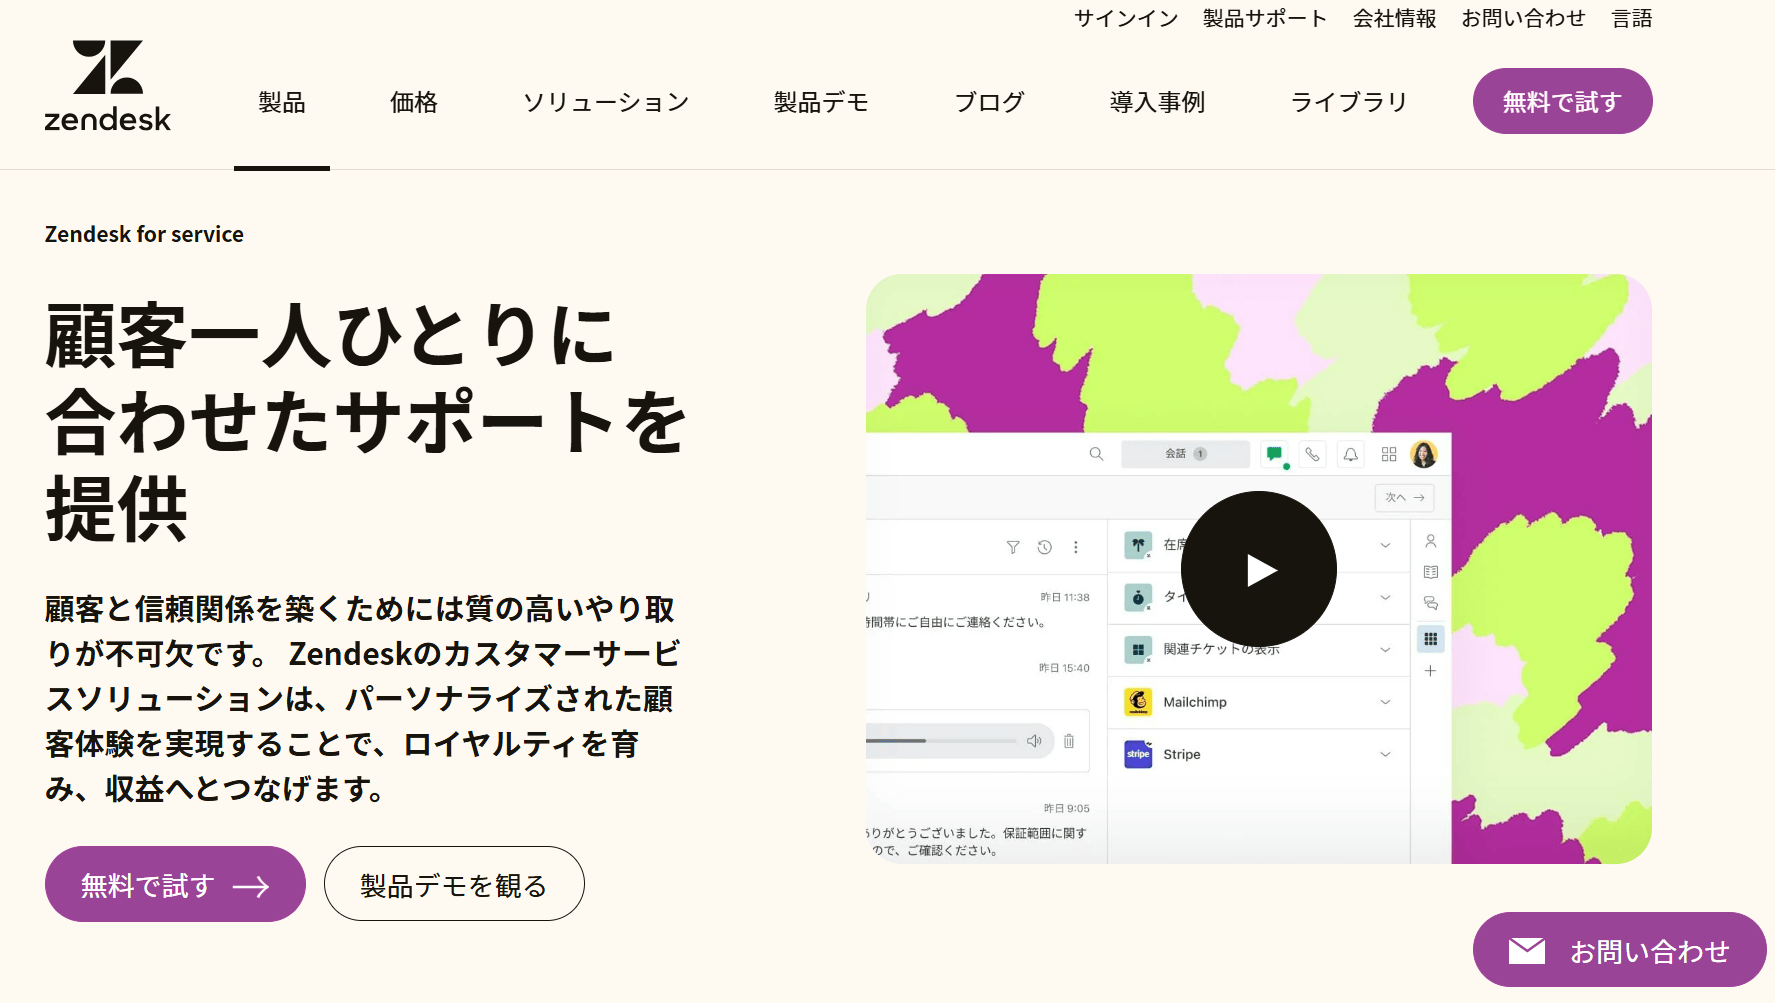Expand the 関連チケットの表示 row chevron
This screenshot has height=1003, width=1775.
coord(1385,649)
